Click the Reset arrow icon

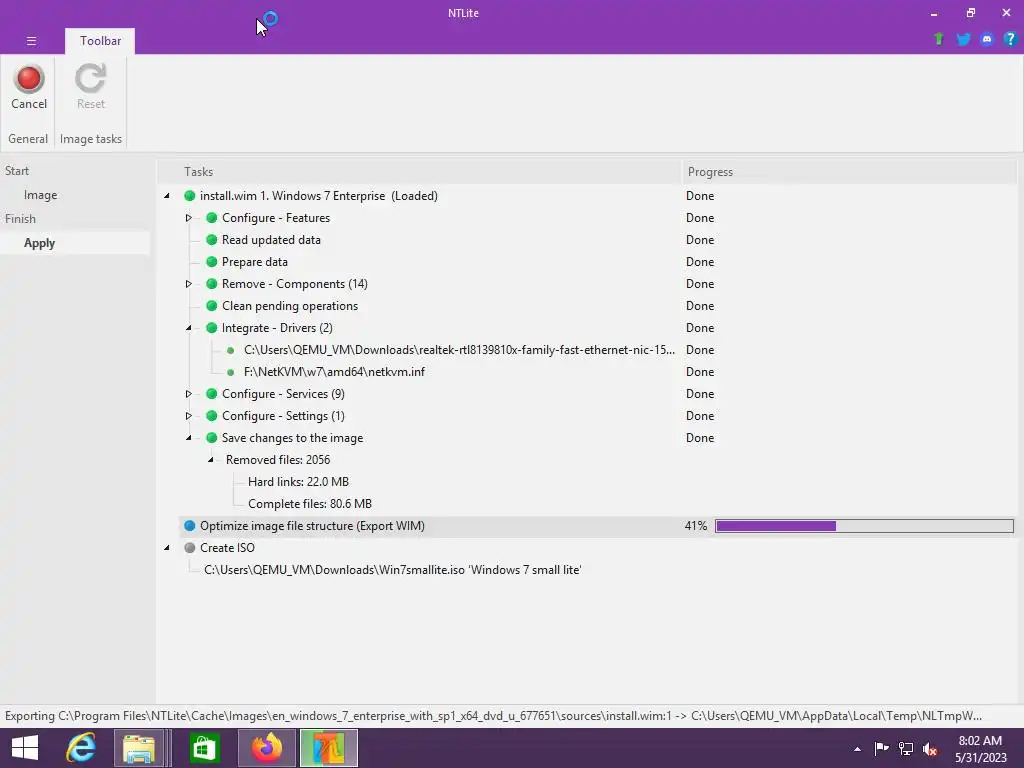point(90,78)
